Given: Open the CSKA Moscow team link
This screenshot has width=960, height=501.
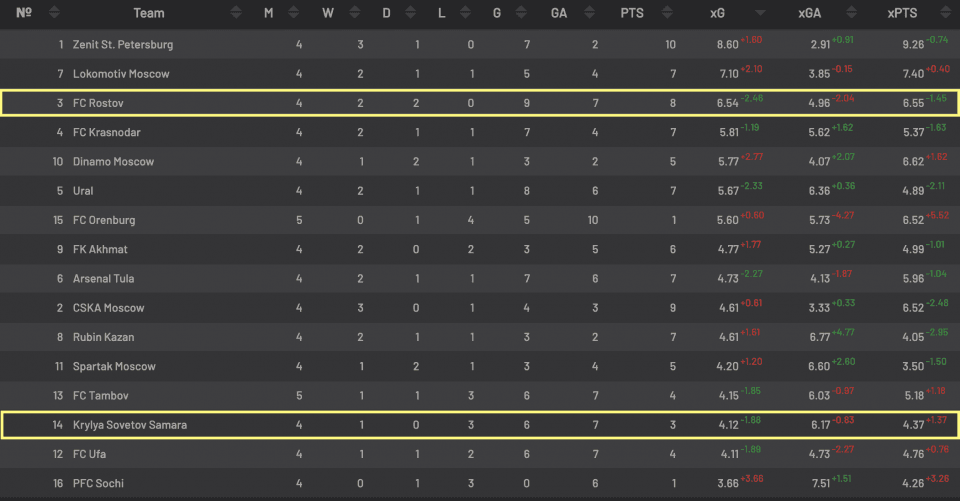Looking at the screenshot, I should [x=108, y=308].
